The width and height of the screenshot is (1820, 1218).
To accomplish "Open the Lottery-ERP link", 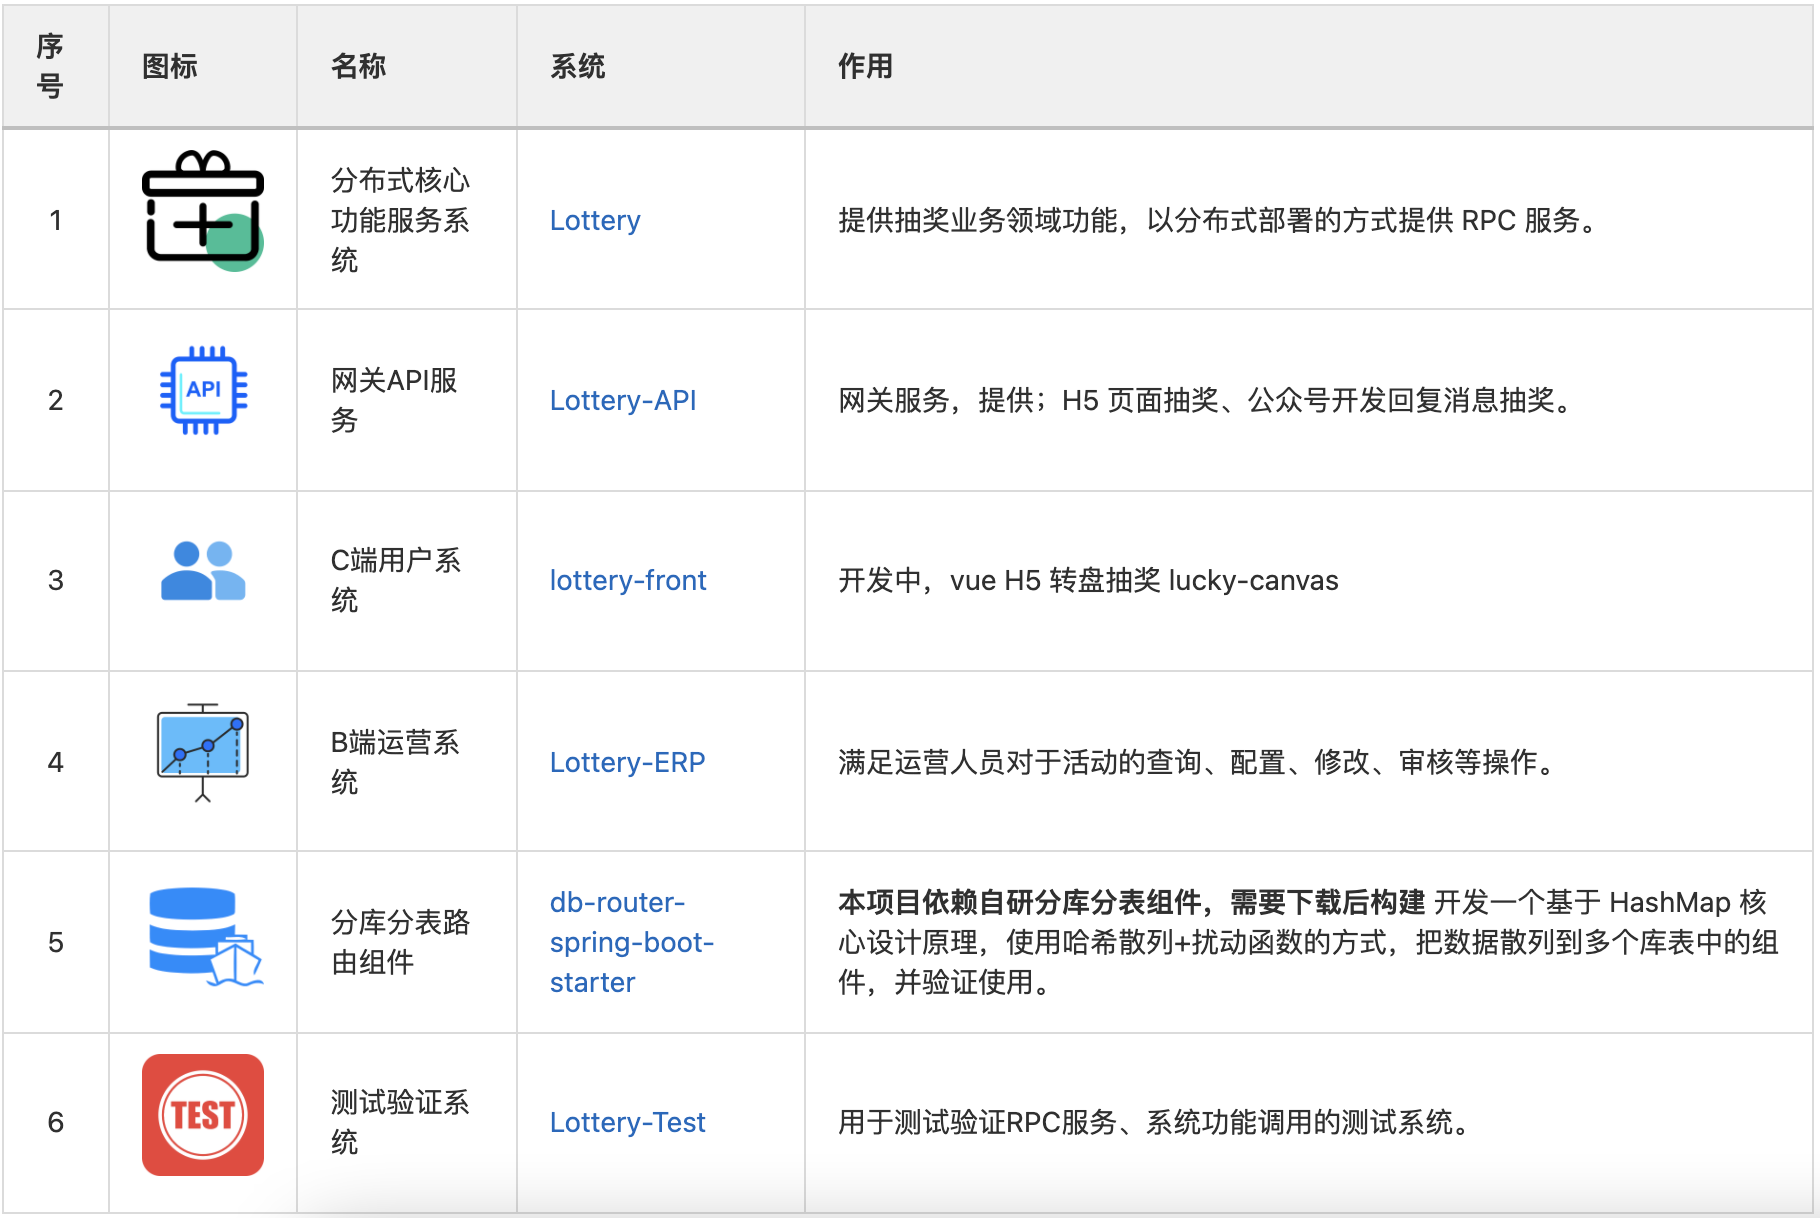I will 627,762.
